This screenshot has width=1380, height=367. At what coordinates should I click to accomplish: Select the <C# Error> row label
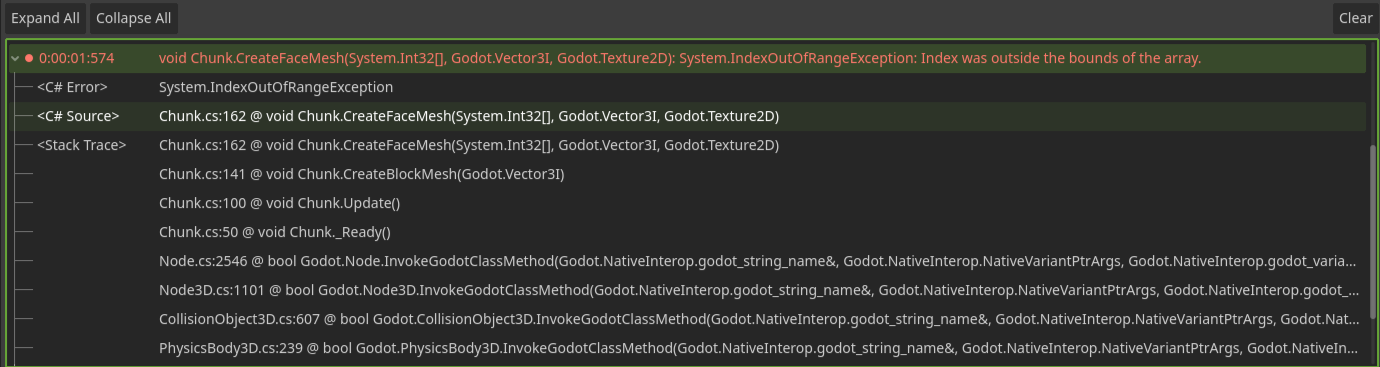(75, 88)
